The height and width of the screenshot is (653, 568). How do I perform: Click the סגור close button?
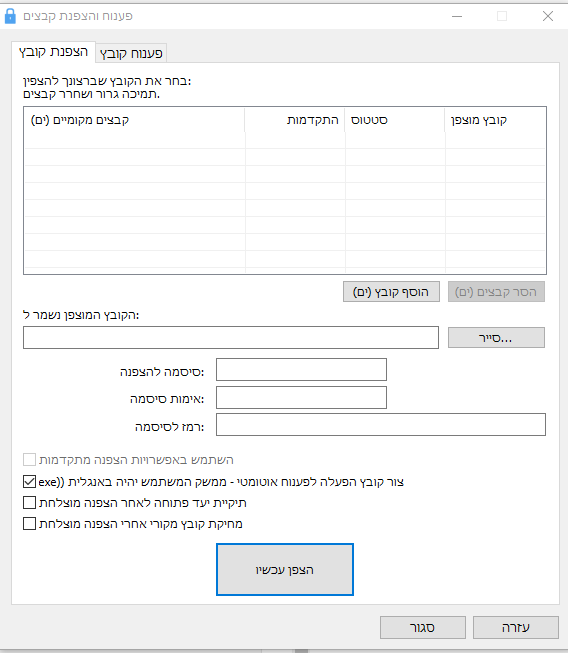click(423, 627)
